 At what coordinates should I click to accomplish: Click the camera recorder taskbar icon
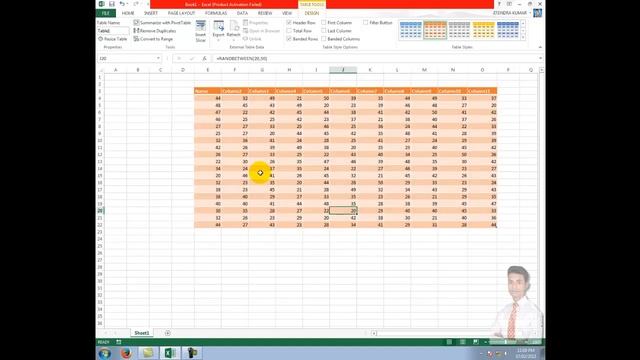click(192, 353)
